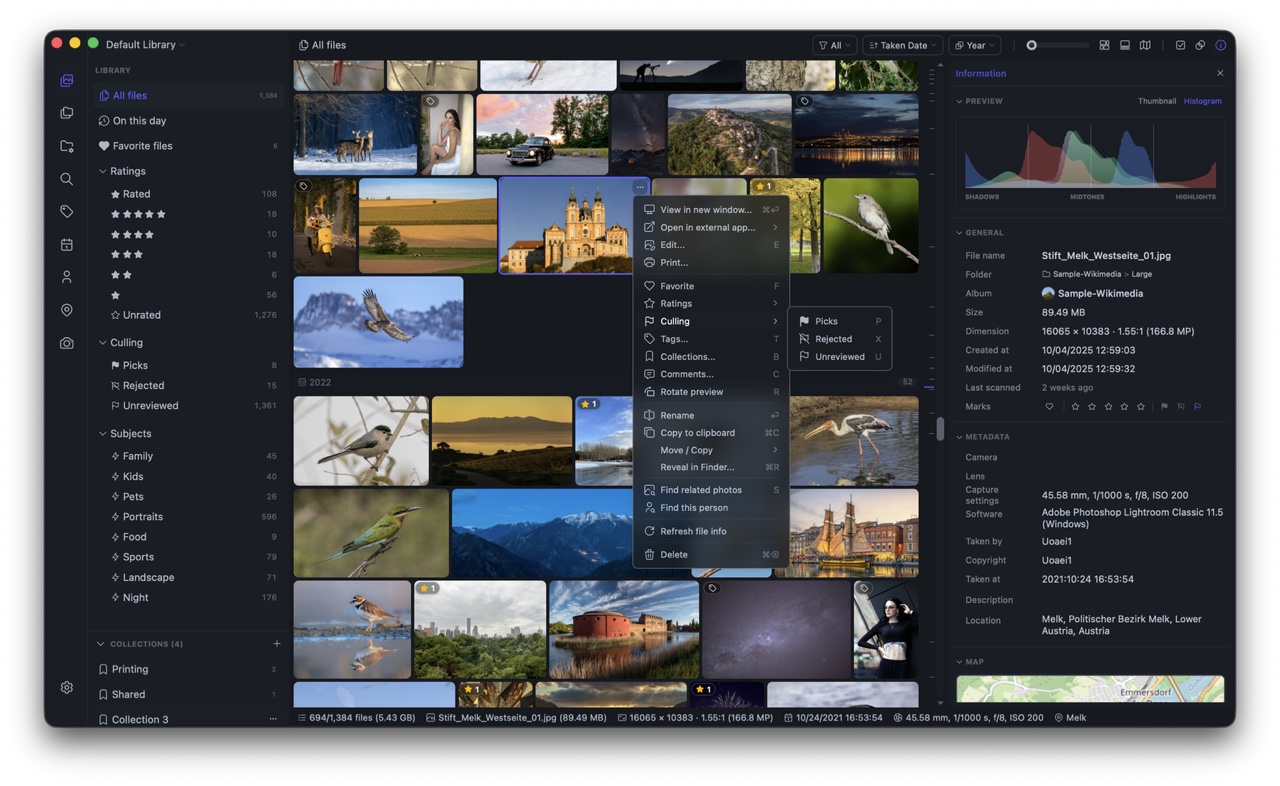This screenshot has width=1280, height=786.
Task: Switch to filmstrip view icon
Action: (1125, 45)
